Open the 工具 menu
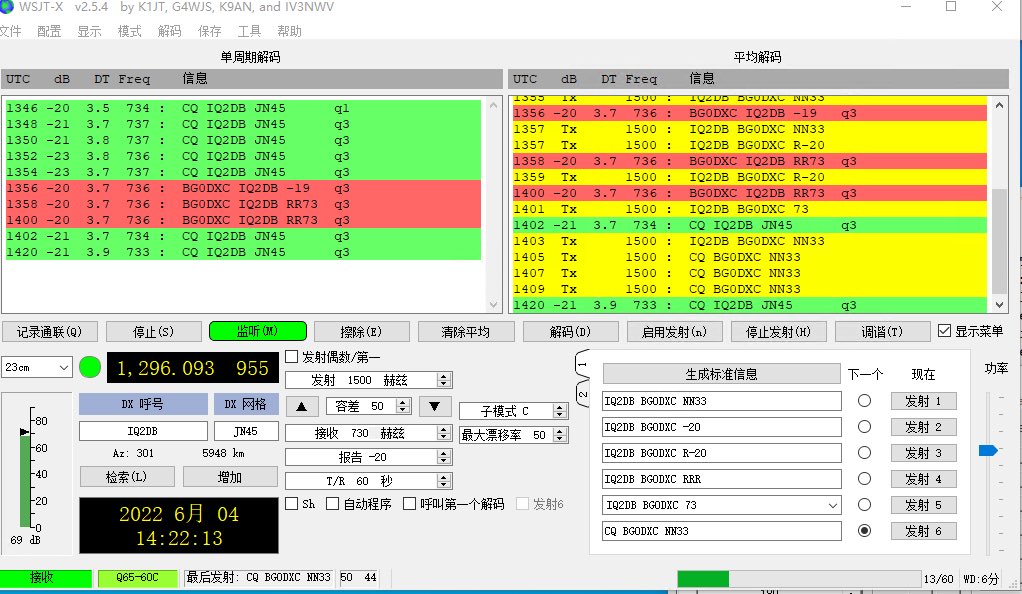1022x594 pixels. 250,31
